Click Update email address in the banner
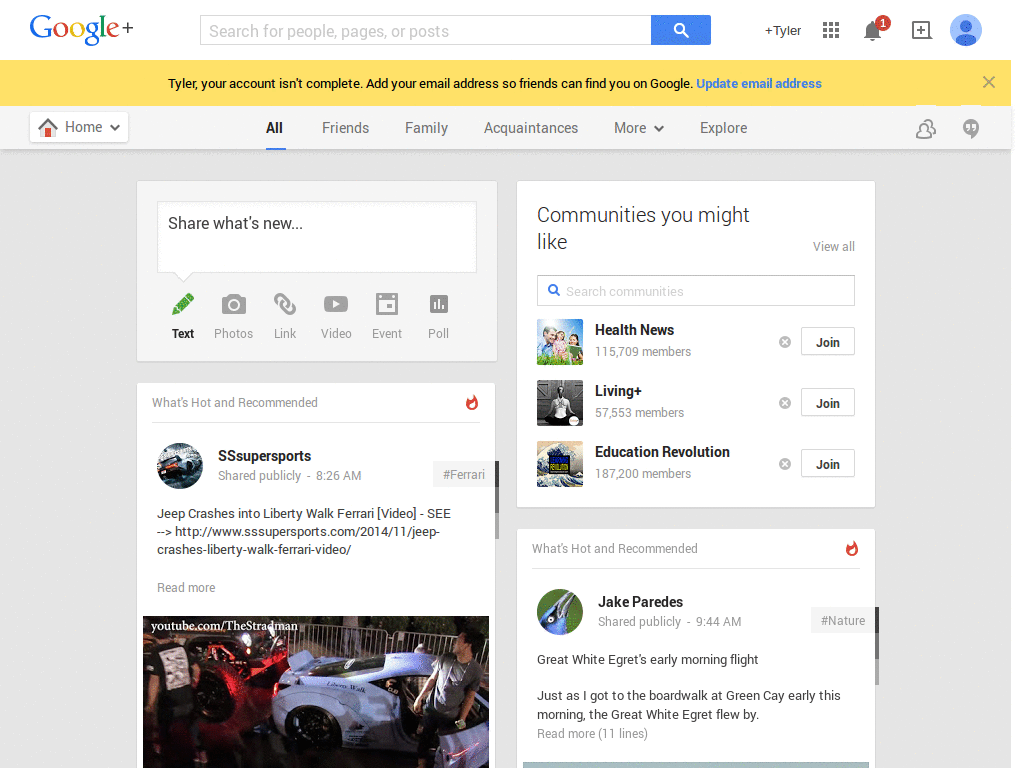 759,83
